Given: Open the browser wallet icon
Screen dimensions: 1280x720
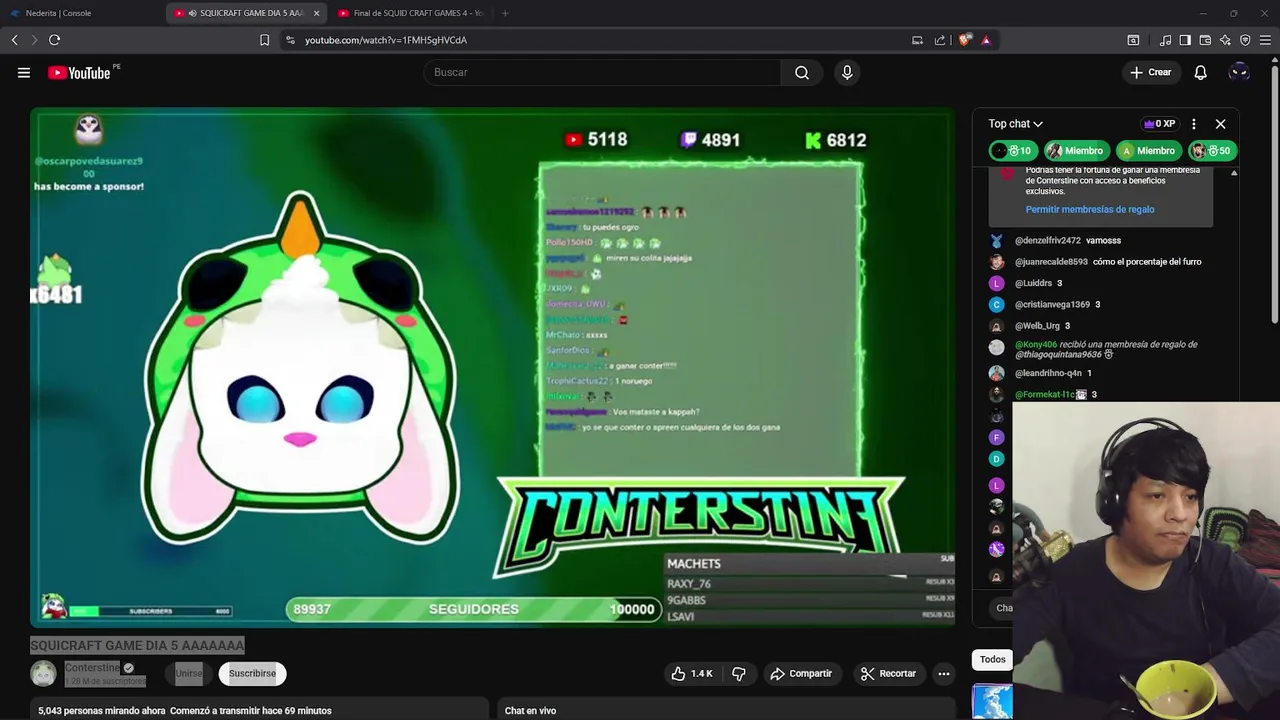Looking at the screenshot, I should pyautogui.click(x=1205, y=40).
